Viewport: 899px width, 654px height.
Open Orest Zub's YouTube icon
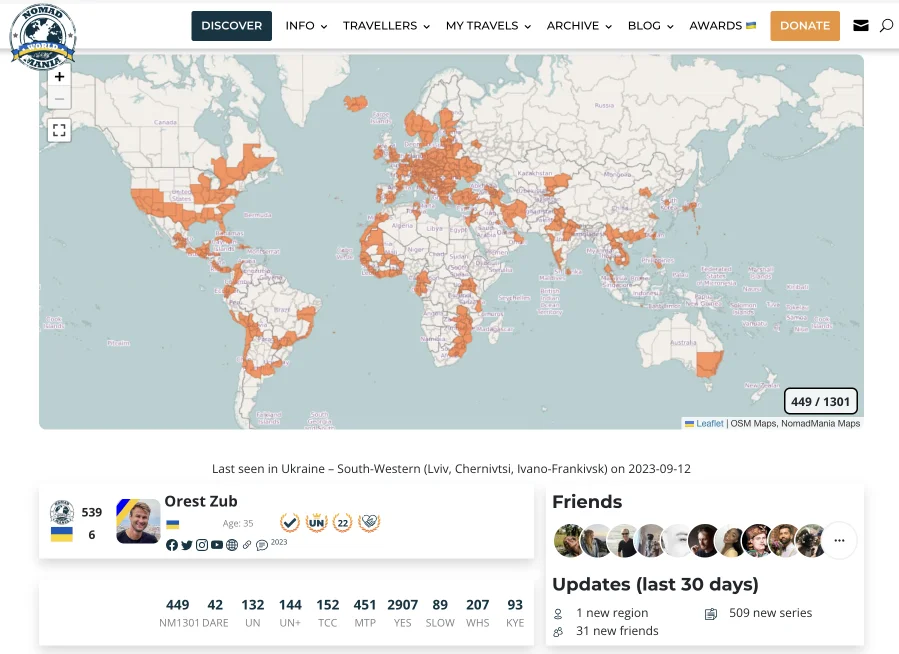coord(217,545)
